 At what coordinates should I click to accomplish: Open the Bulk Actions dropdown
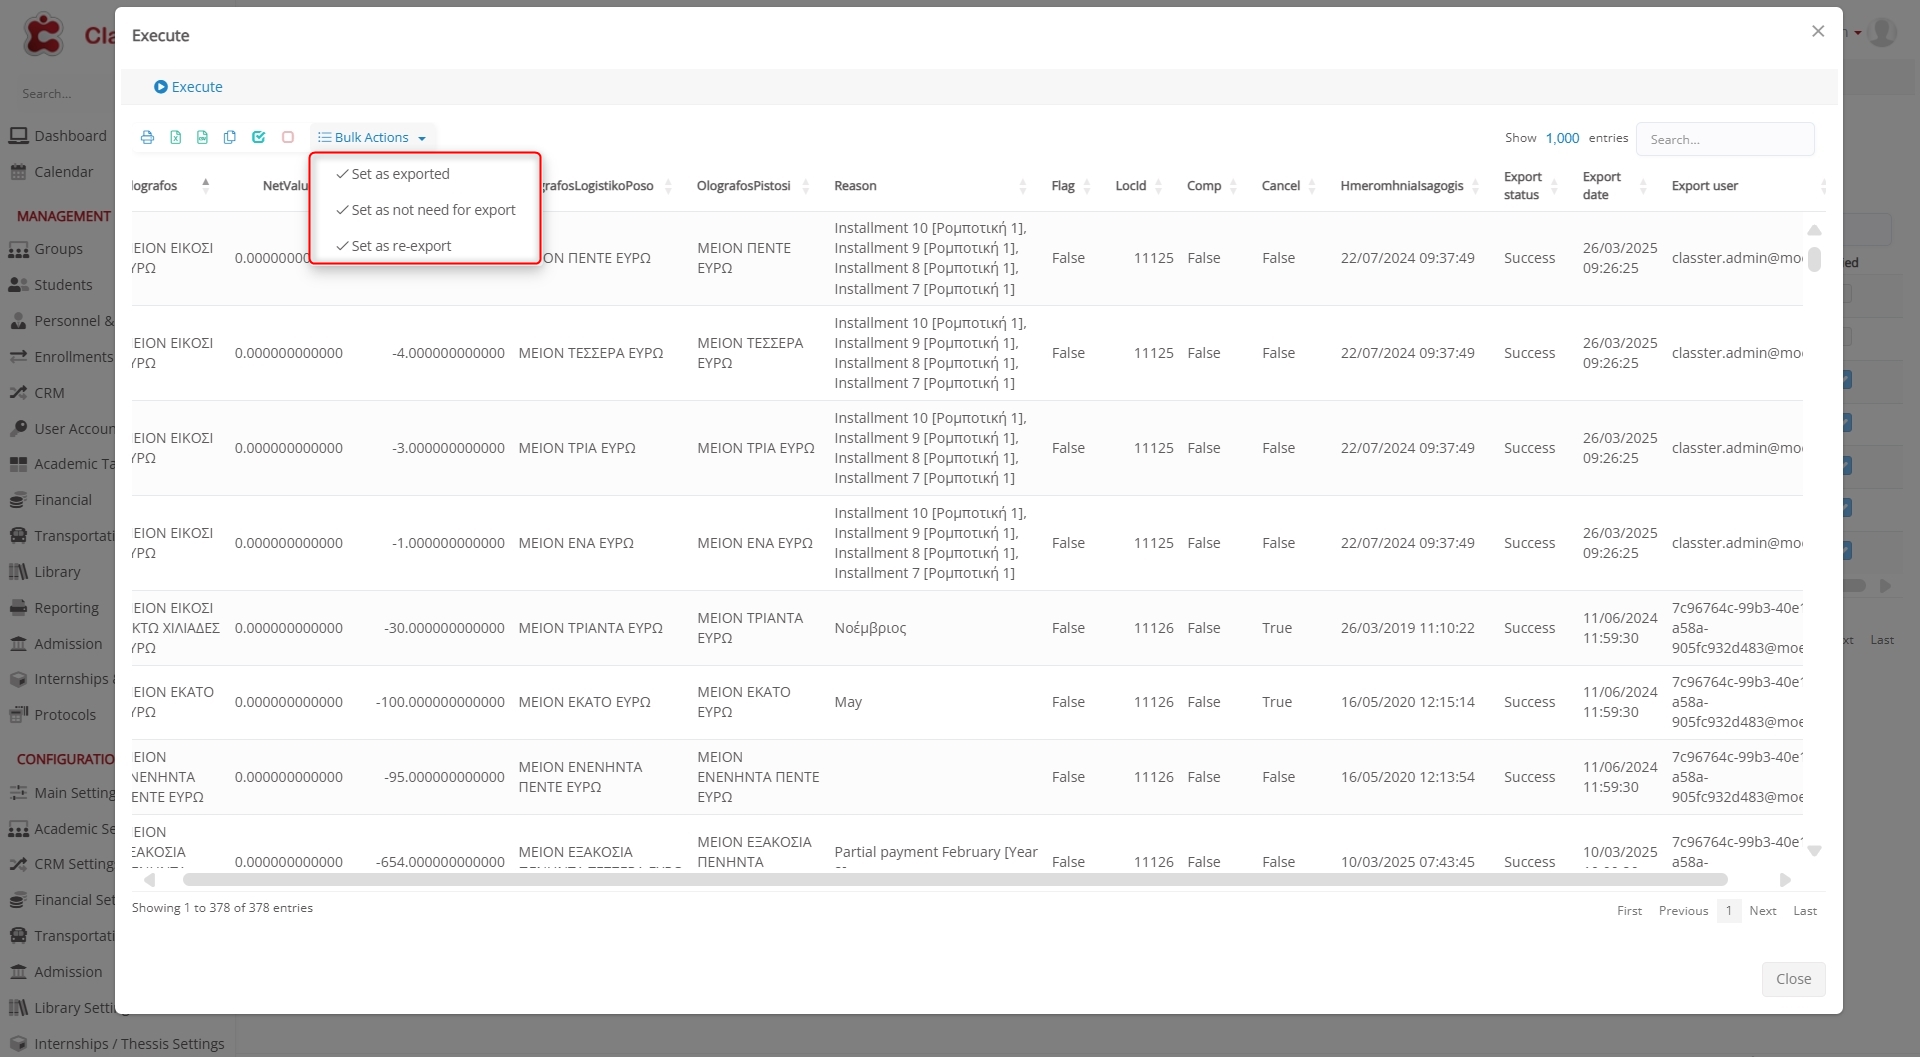pos(372,137)
